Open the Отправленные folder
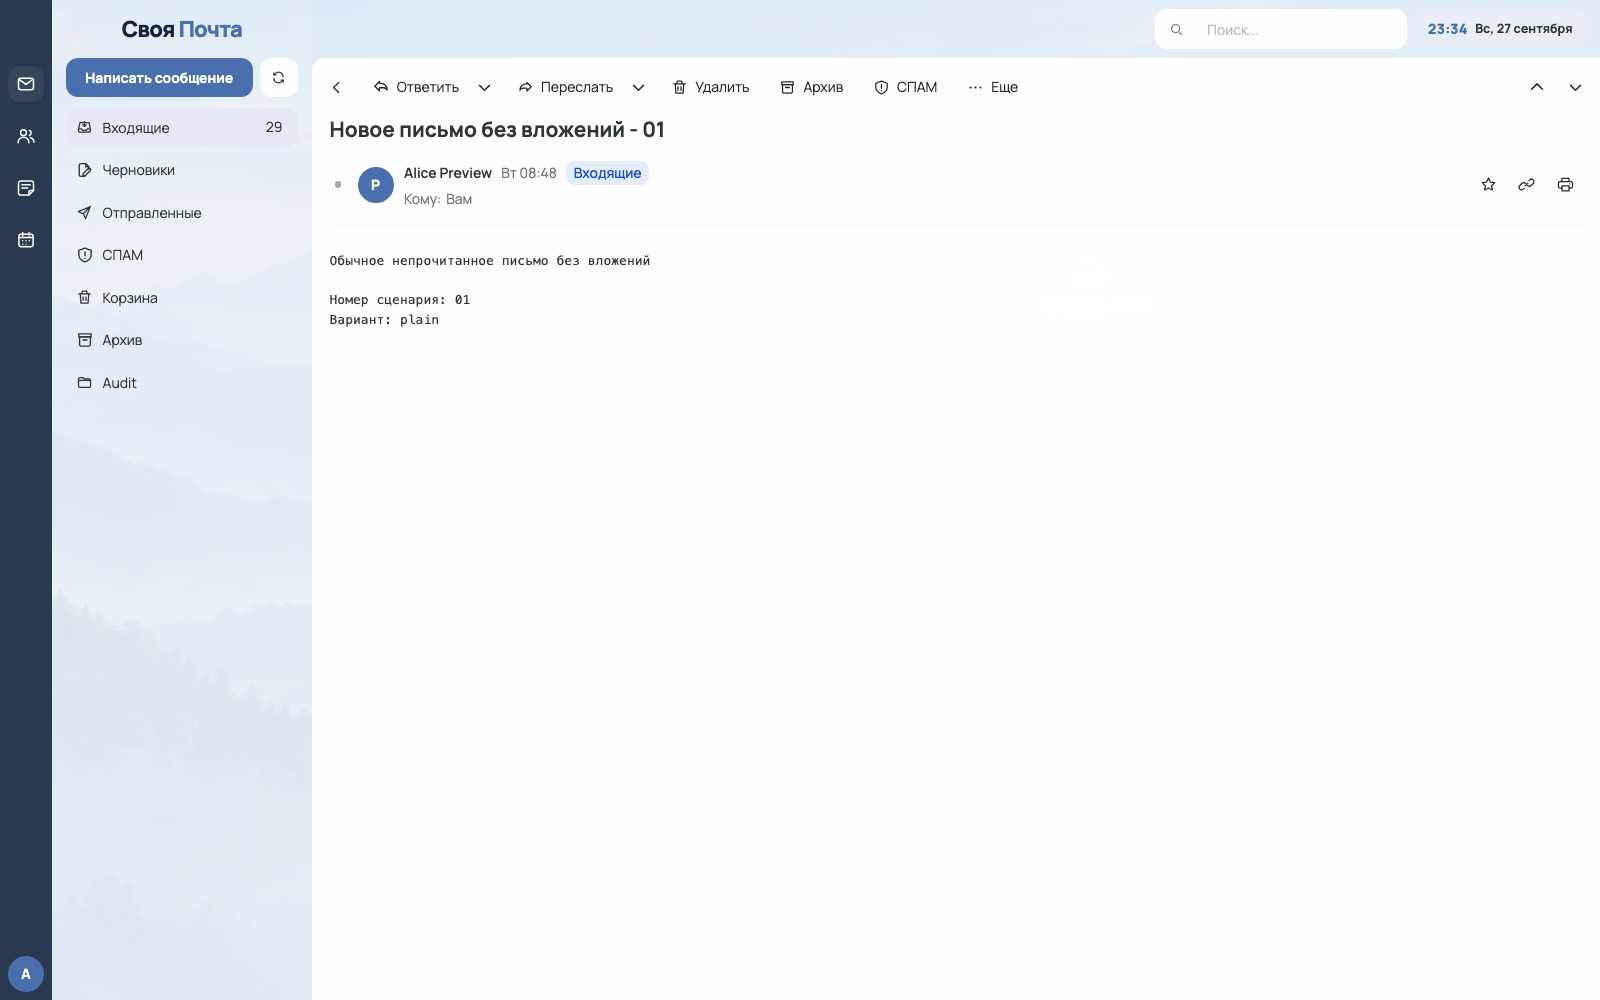This screenshot has height=1000, width=1600. pos(182,213)
